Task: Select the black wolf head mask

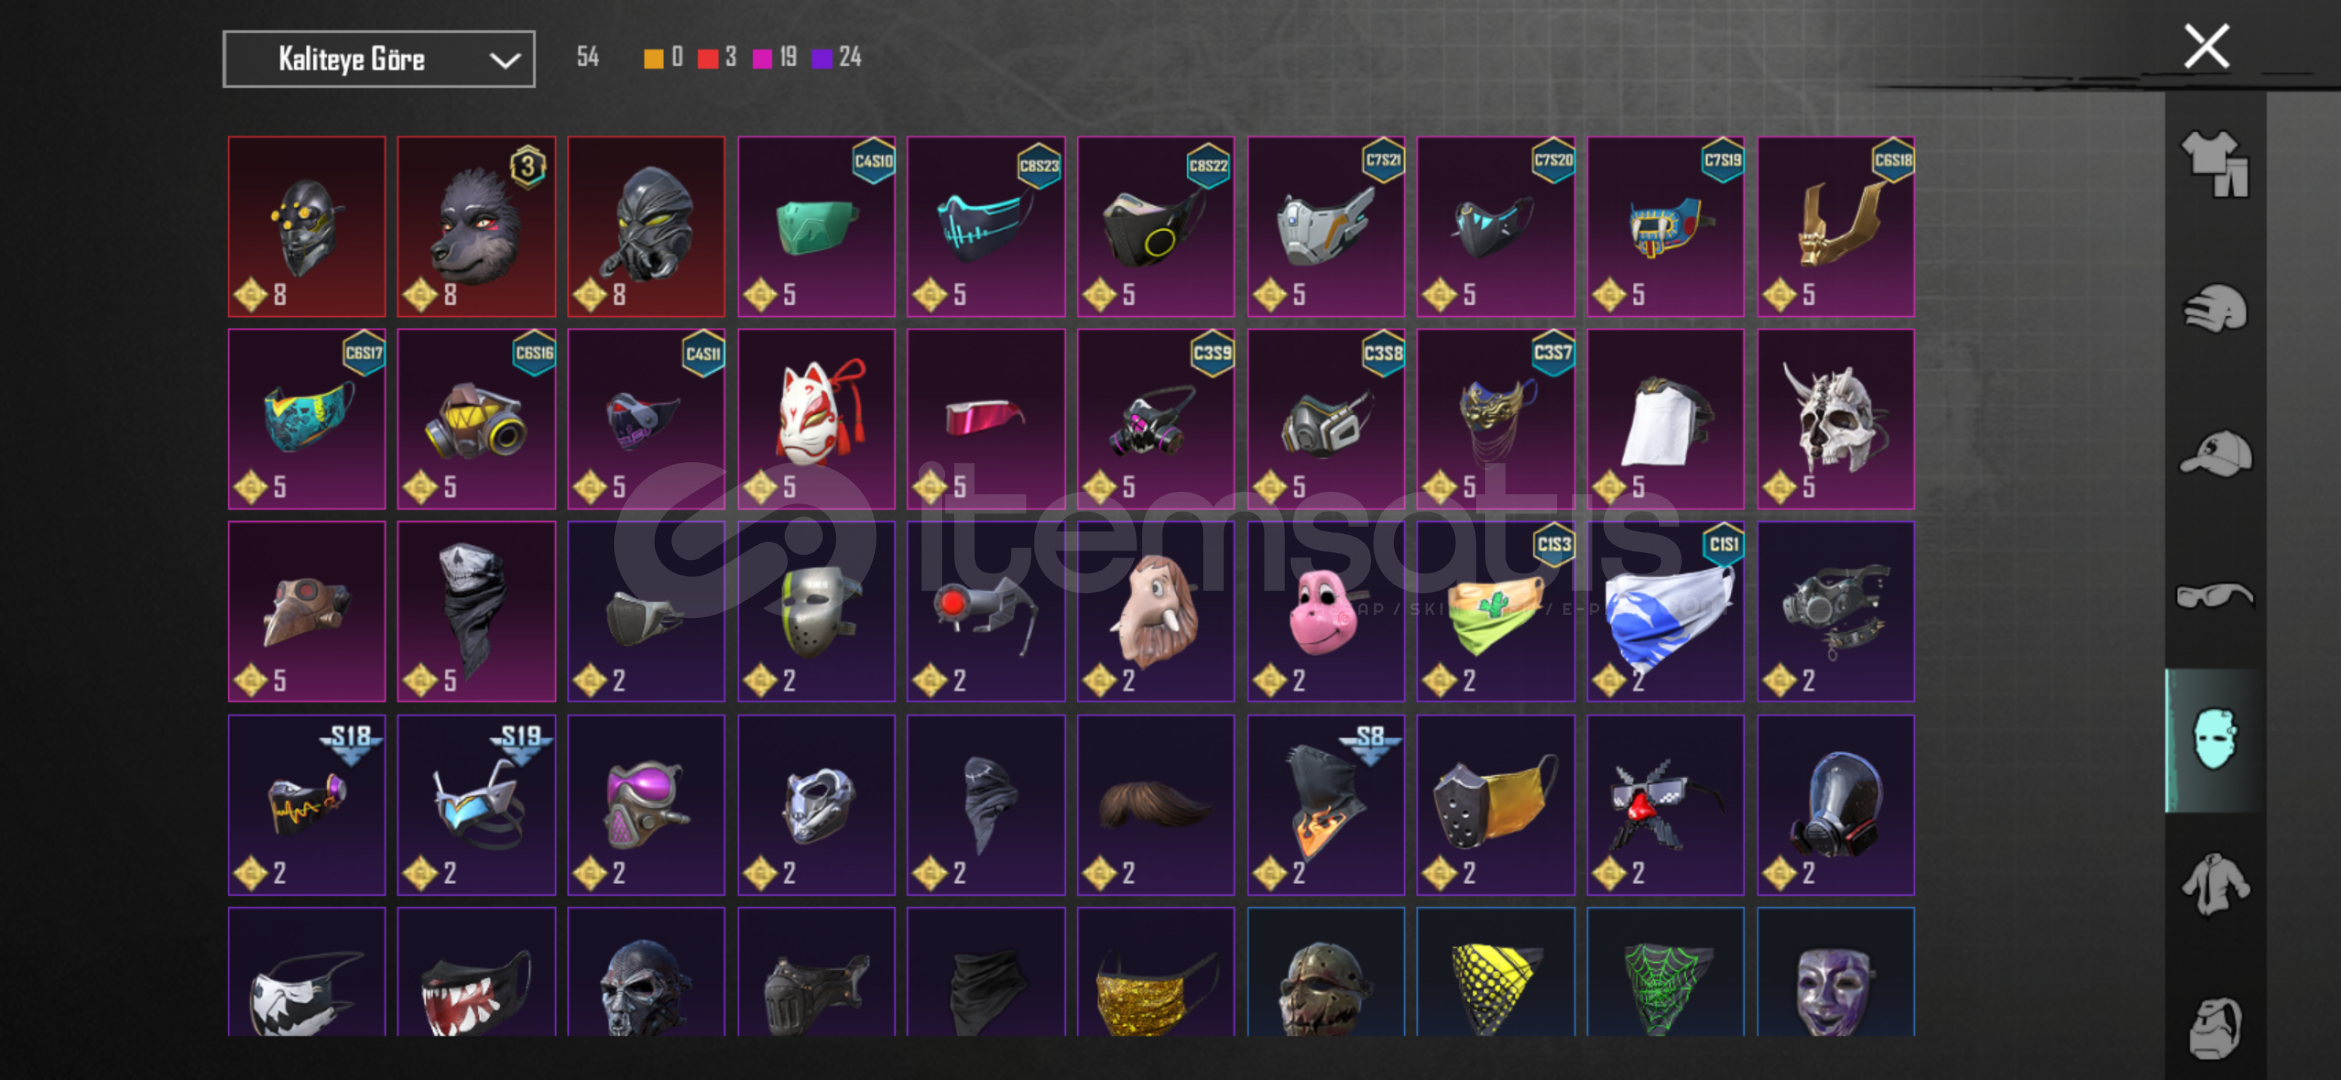Action: 476,227
